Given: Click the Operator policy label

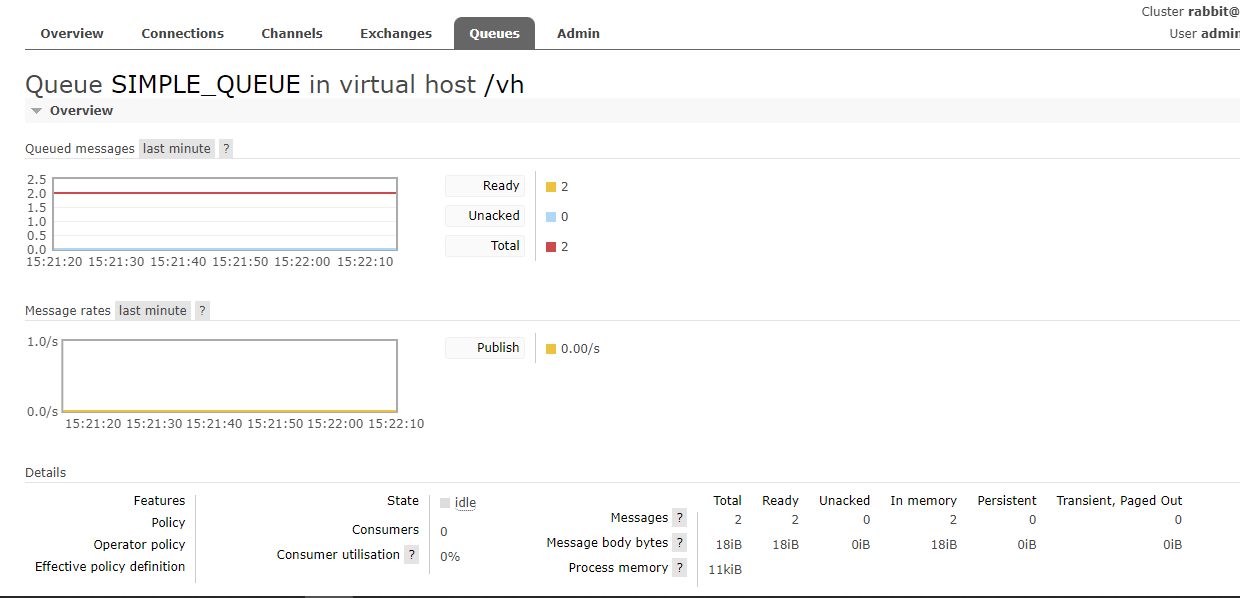Looking at the screenshot, I should point(139,545).
